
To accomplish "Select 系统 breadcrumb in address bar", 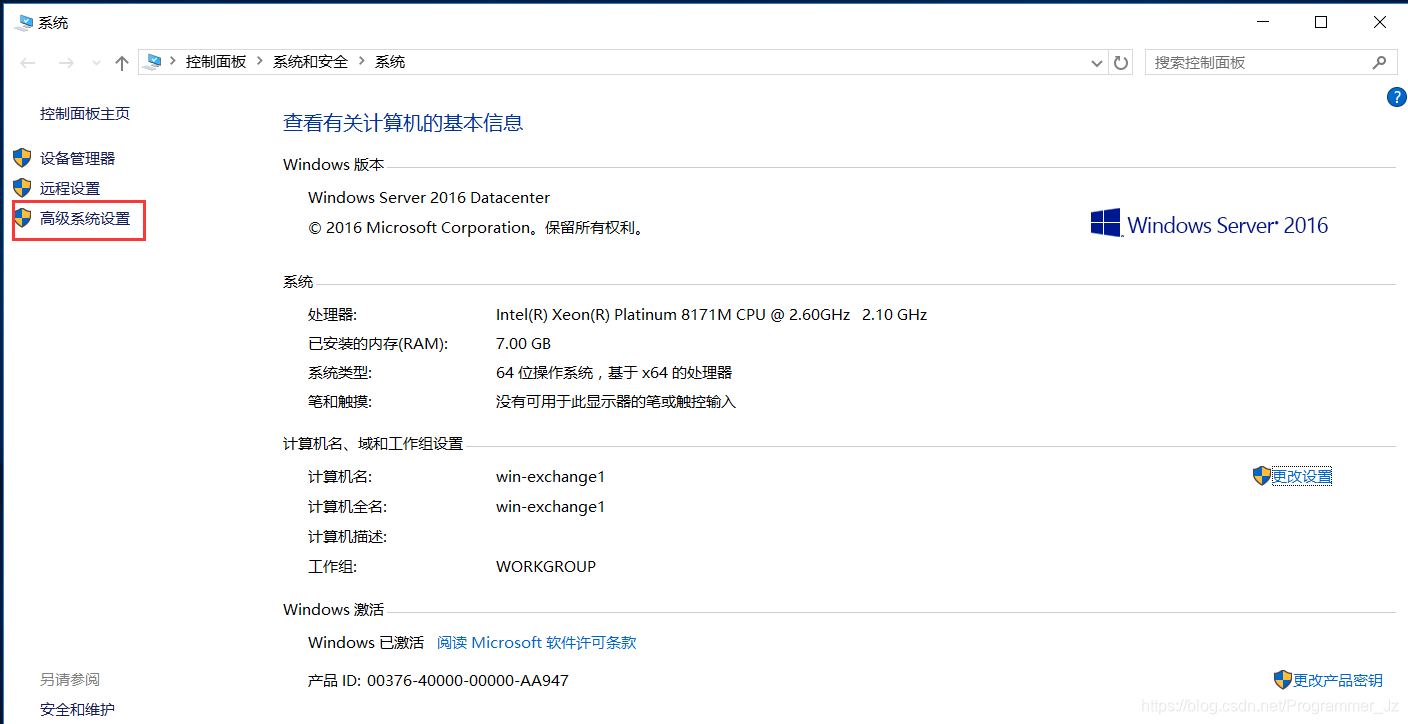I will tap(390, 62).
